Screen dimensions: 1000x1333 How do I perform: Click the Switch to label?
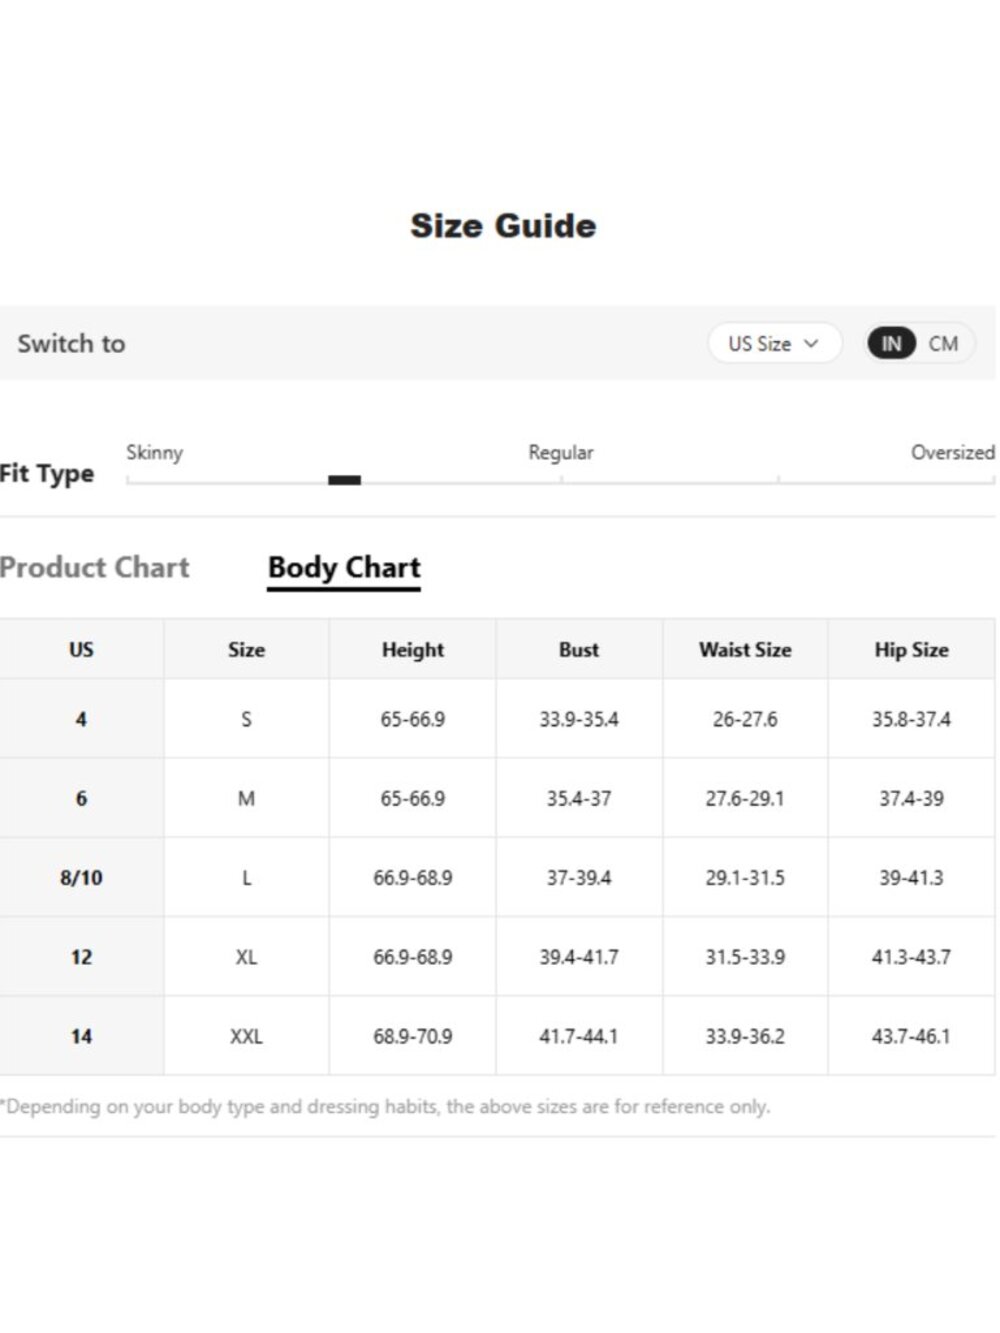point(71,343)
